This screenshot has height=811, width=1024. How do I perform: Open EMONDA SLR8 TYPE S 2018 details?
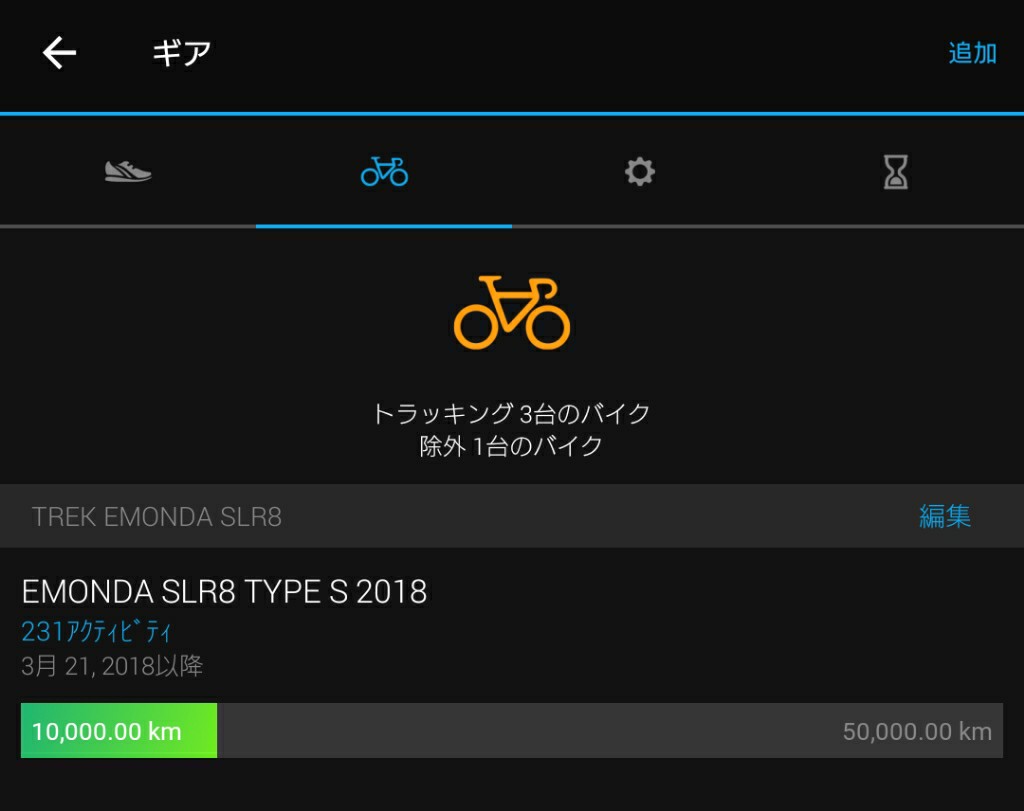coord(224,592)
